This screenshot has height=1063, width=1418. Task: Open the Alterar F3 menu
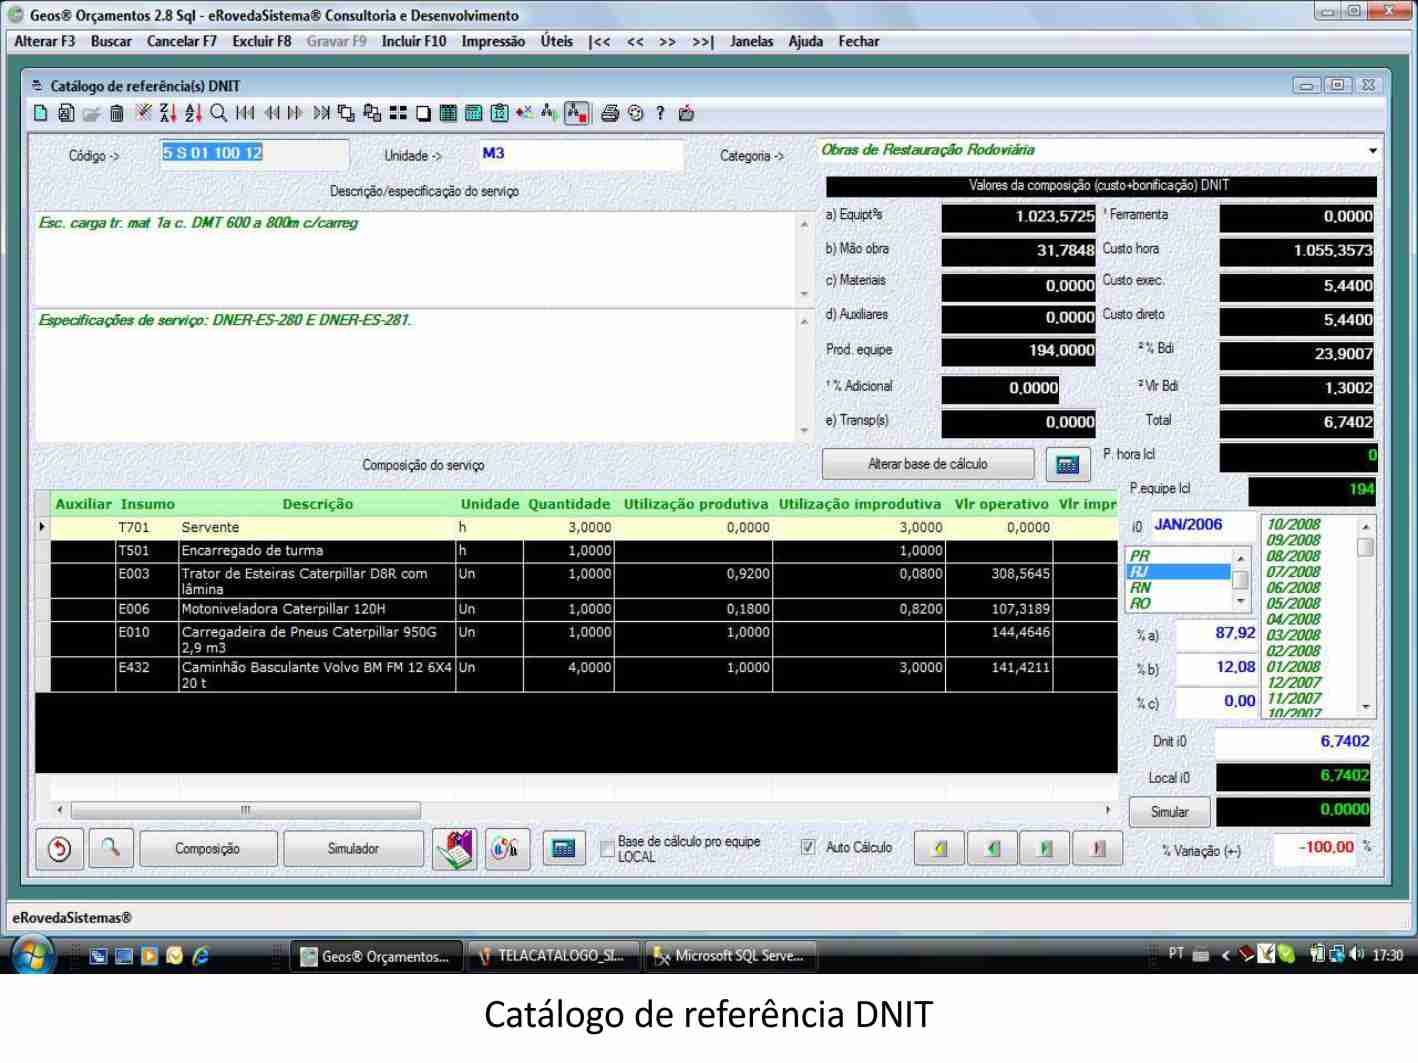[45, 41]
